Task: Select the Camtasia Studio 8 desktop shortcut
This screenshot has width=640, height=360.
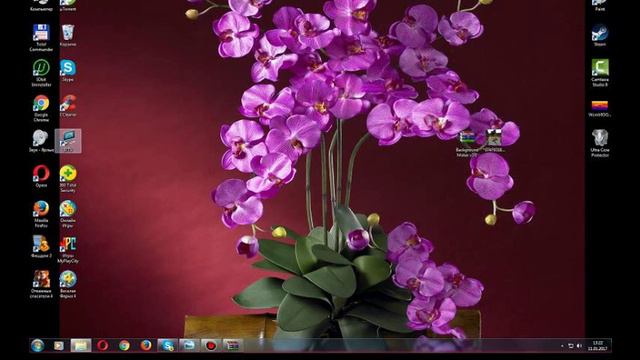Action: coord(600,73)
